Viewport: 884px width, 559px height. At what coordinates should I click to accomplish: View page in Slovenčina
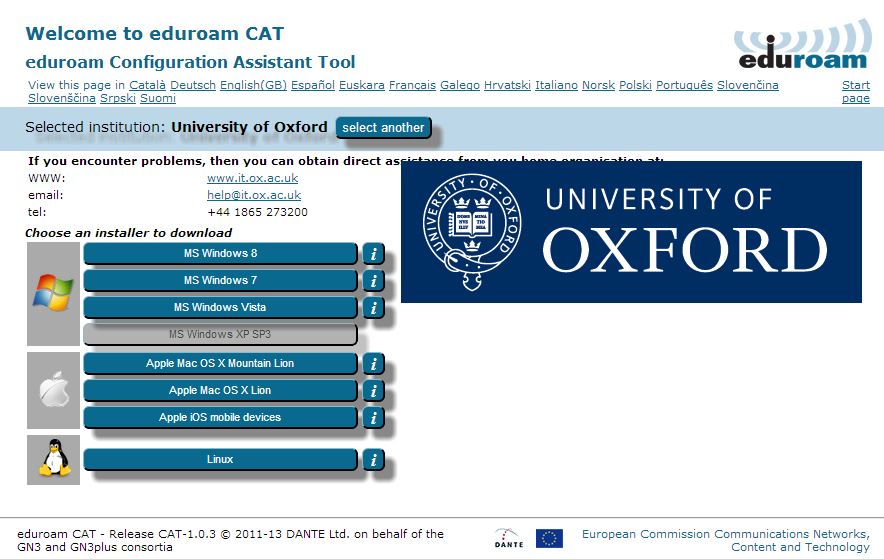748,85
